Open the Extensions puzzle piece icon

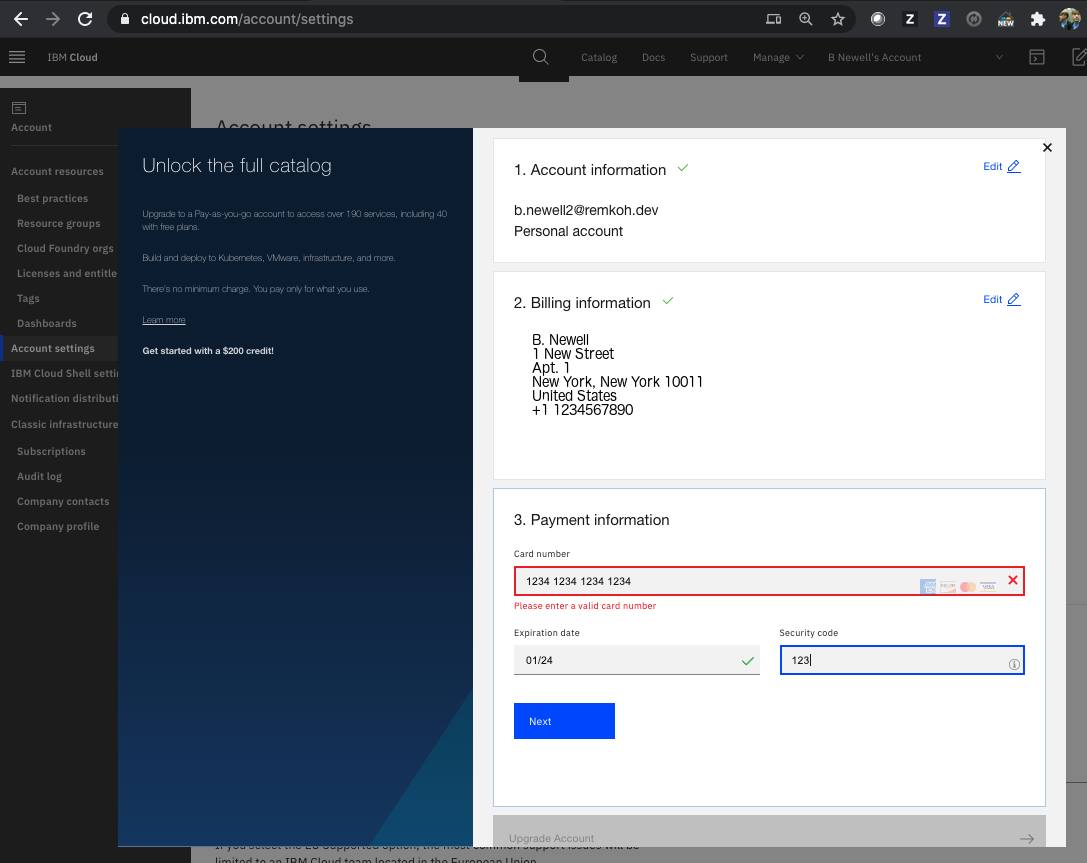pos(1038,19)
